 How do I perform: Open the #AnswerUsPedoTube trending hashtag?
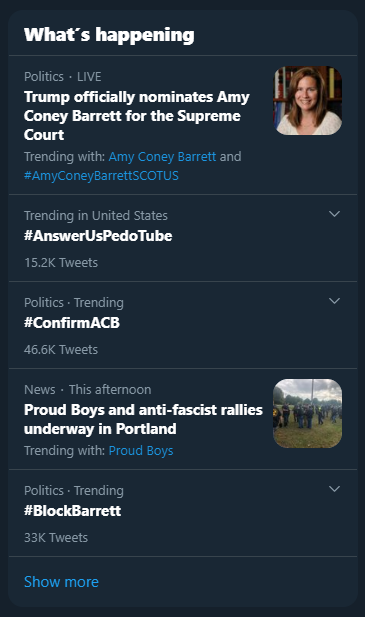pyautogui.click(x=98, y=236)
